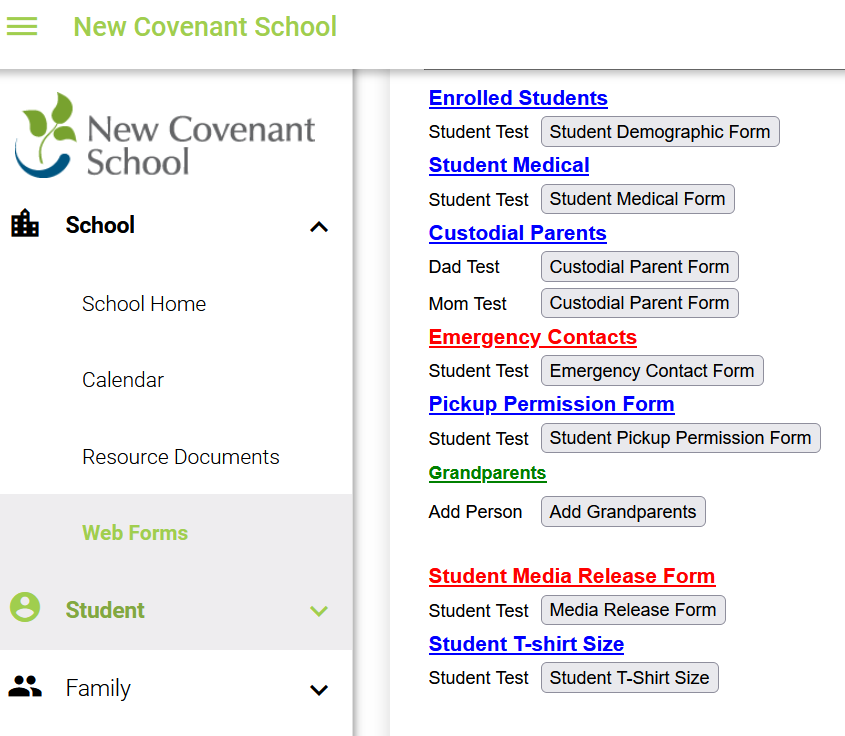Viewport: 845px width, 736px height.
Task: Open the hamburger navigation menu
Action: tap(21, 25)
